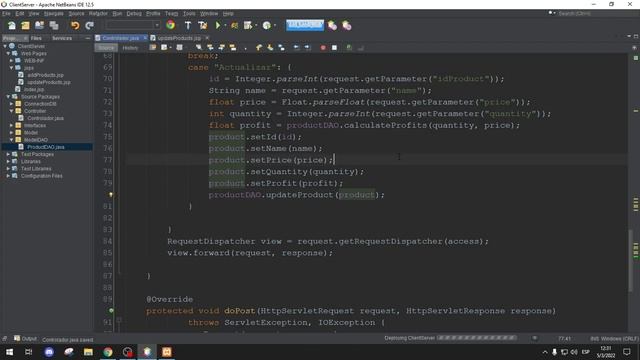640x360 pixels.
Task: Close the Controlador.java tab
Action: (x=145, y=38)
